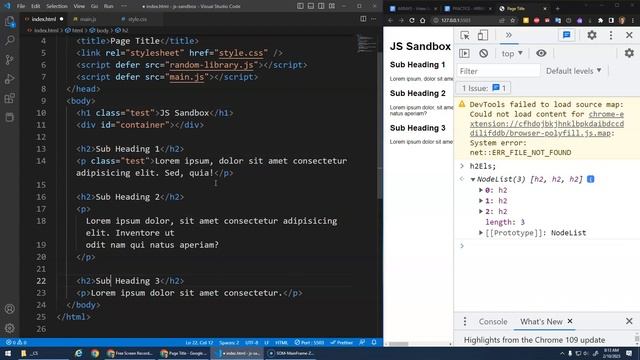Screen dimensions: 640x360
Task: Open the chrome-extension source map link
Action: click(547, 124)
